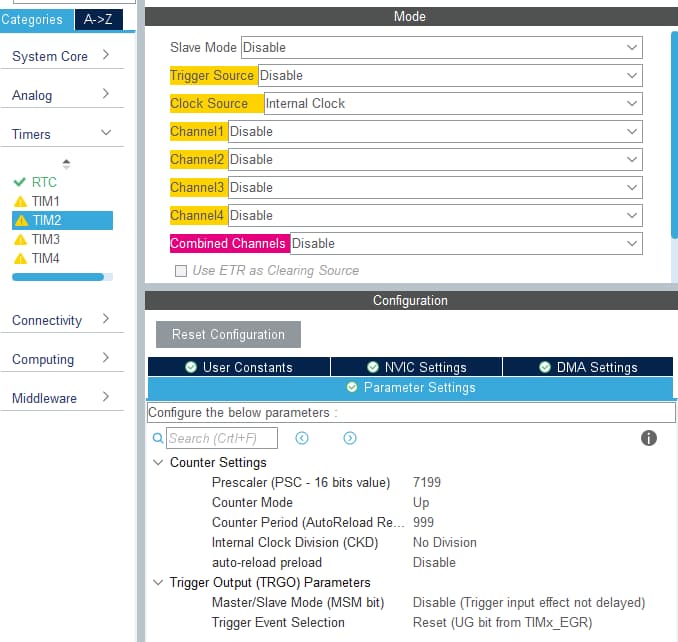Select TIM3 in the Timers list
Viewport: 678px width, 642px height.
tap(45, 239)
